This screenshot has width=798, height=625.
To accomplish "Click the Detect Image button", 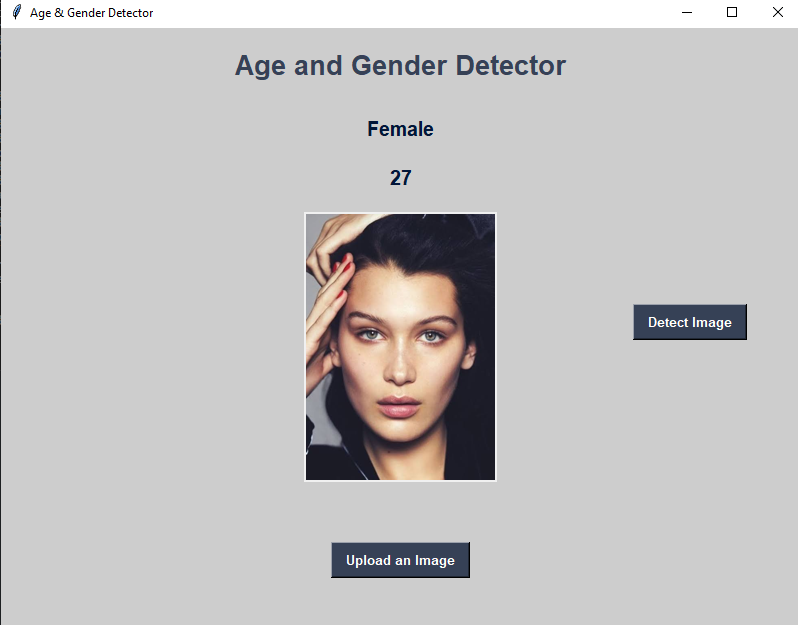I will tap(690, 322).
